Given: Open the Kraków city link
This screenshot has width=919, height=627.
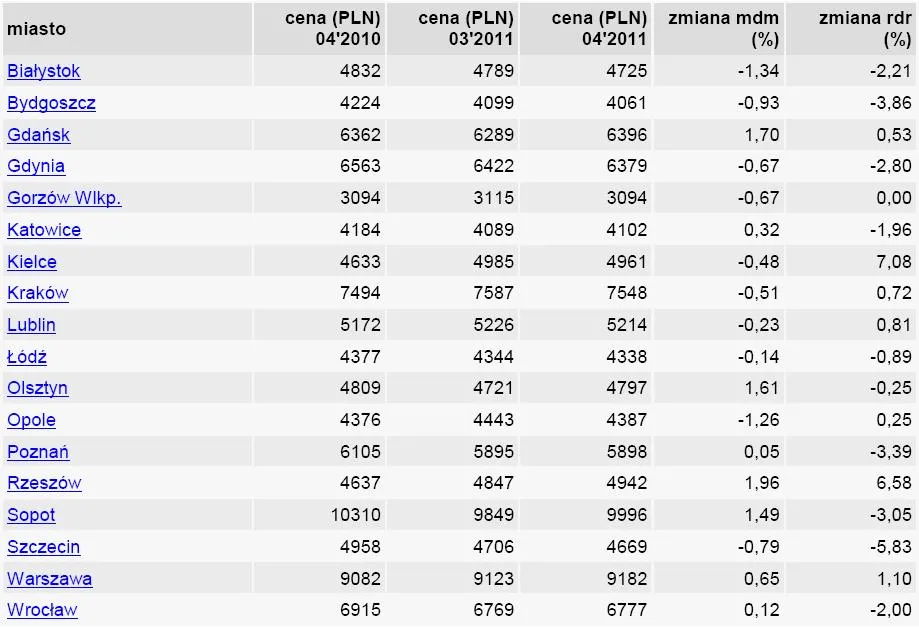Looking at the screenshot, I should pyautogui.click(x=38, y=294).
